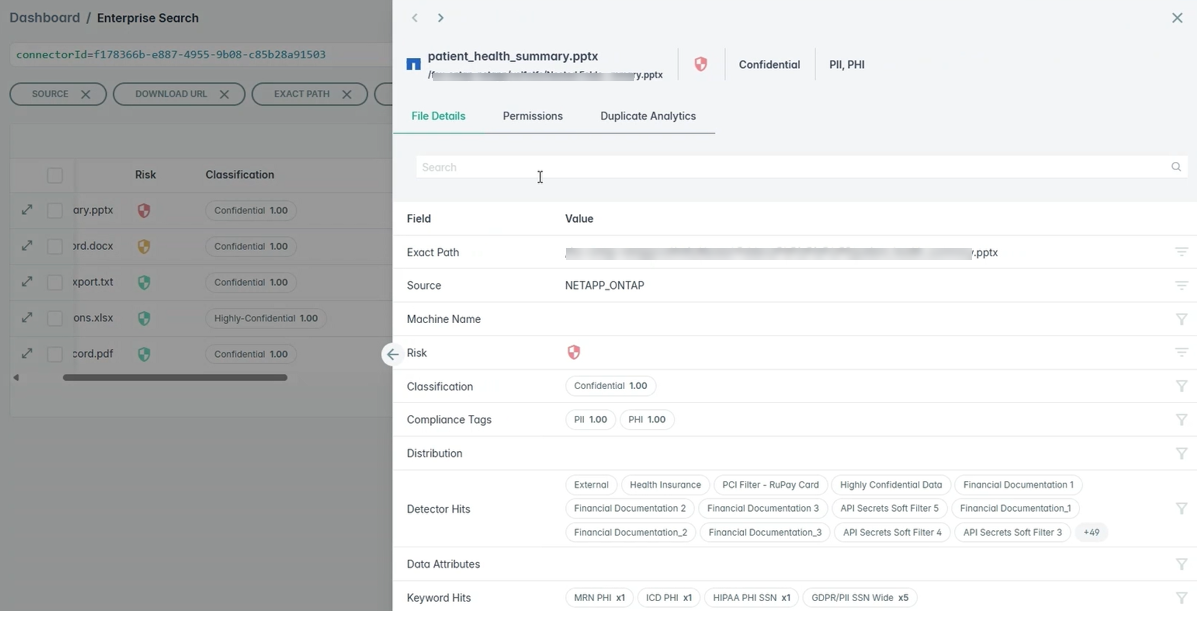This screenshot has width=1197, height=618.
Task: Check the box for ord.docx row
Action: 54,246
